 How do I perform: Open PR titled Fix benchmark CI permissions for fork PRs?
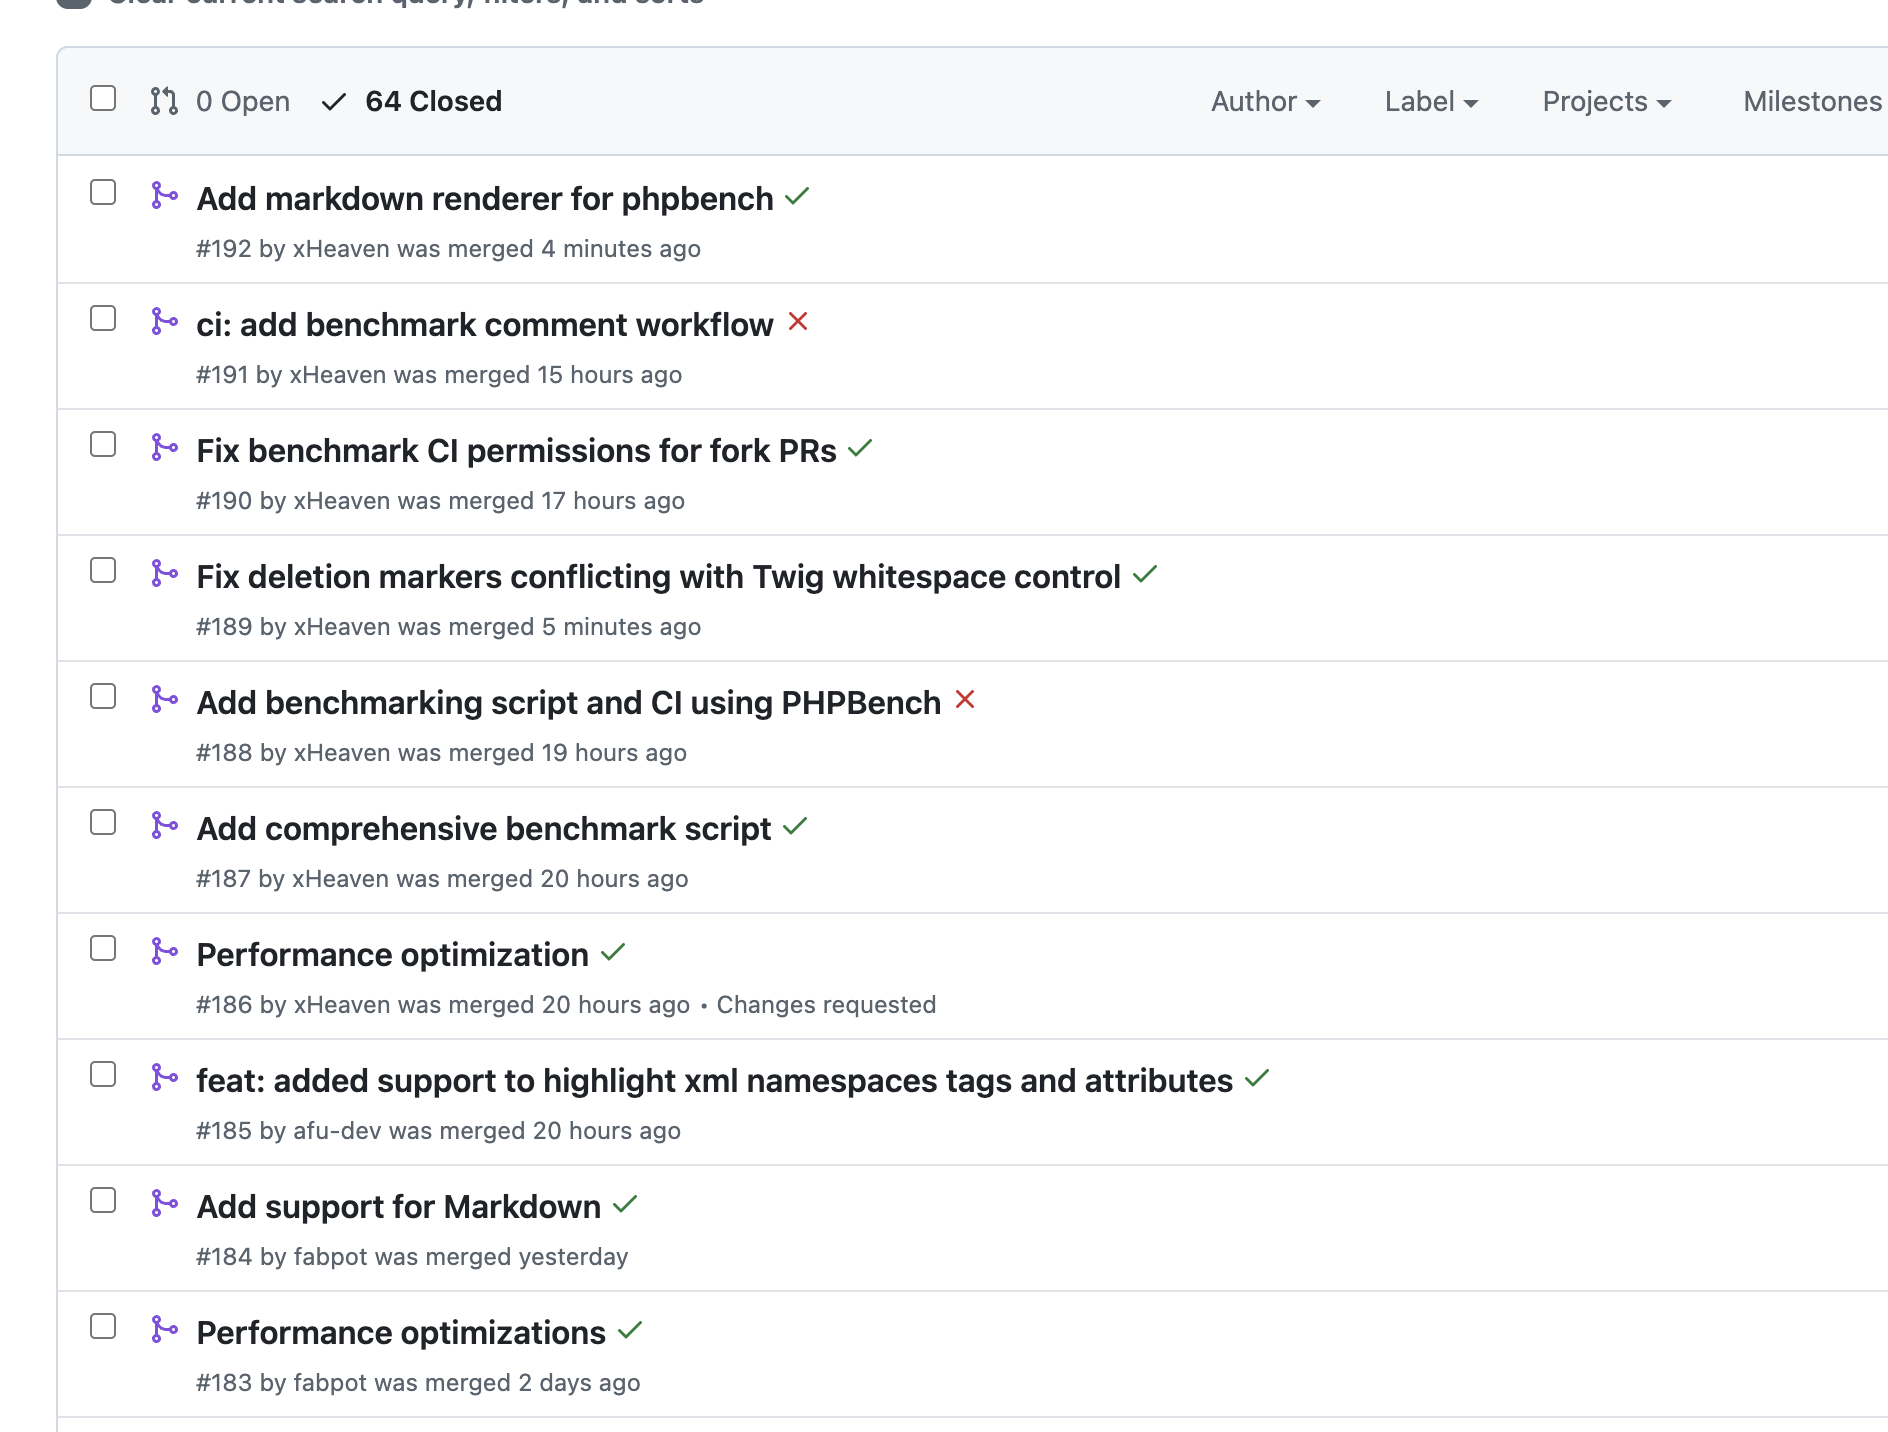click(516, 451)
